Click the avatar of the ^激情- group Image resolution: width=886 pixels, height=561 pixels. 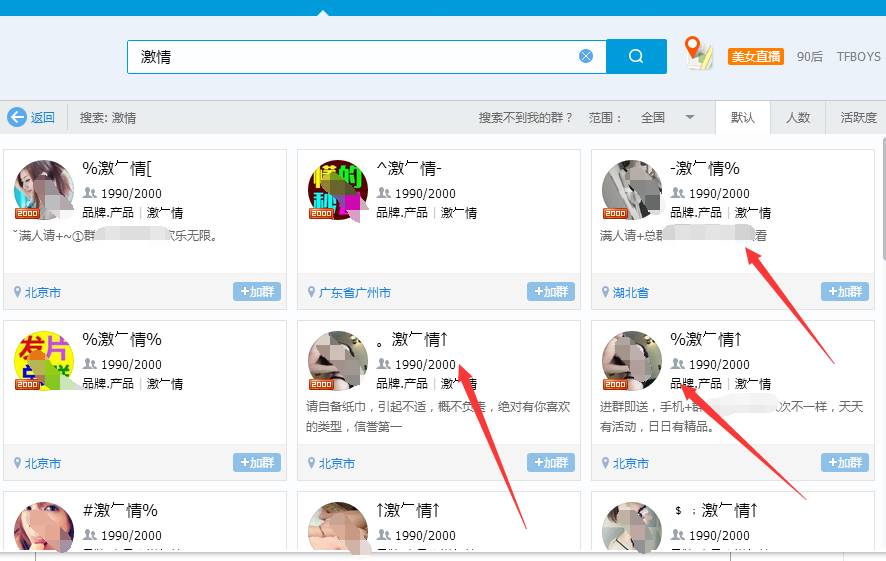coord(338,190)
